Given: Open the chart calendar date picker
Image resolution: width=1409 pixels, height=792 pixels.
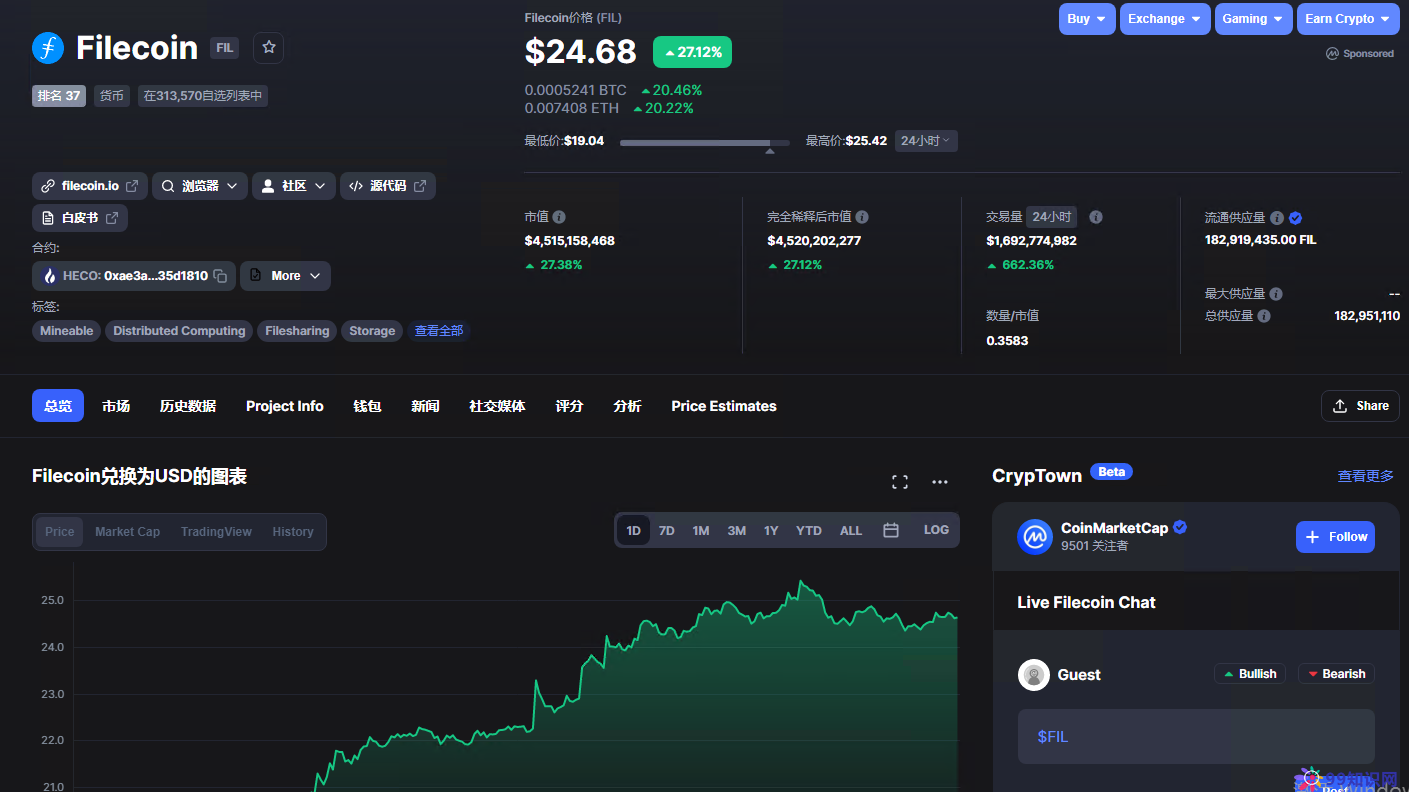Looking at the screenshot, I should [891, 531].
